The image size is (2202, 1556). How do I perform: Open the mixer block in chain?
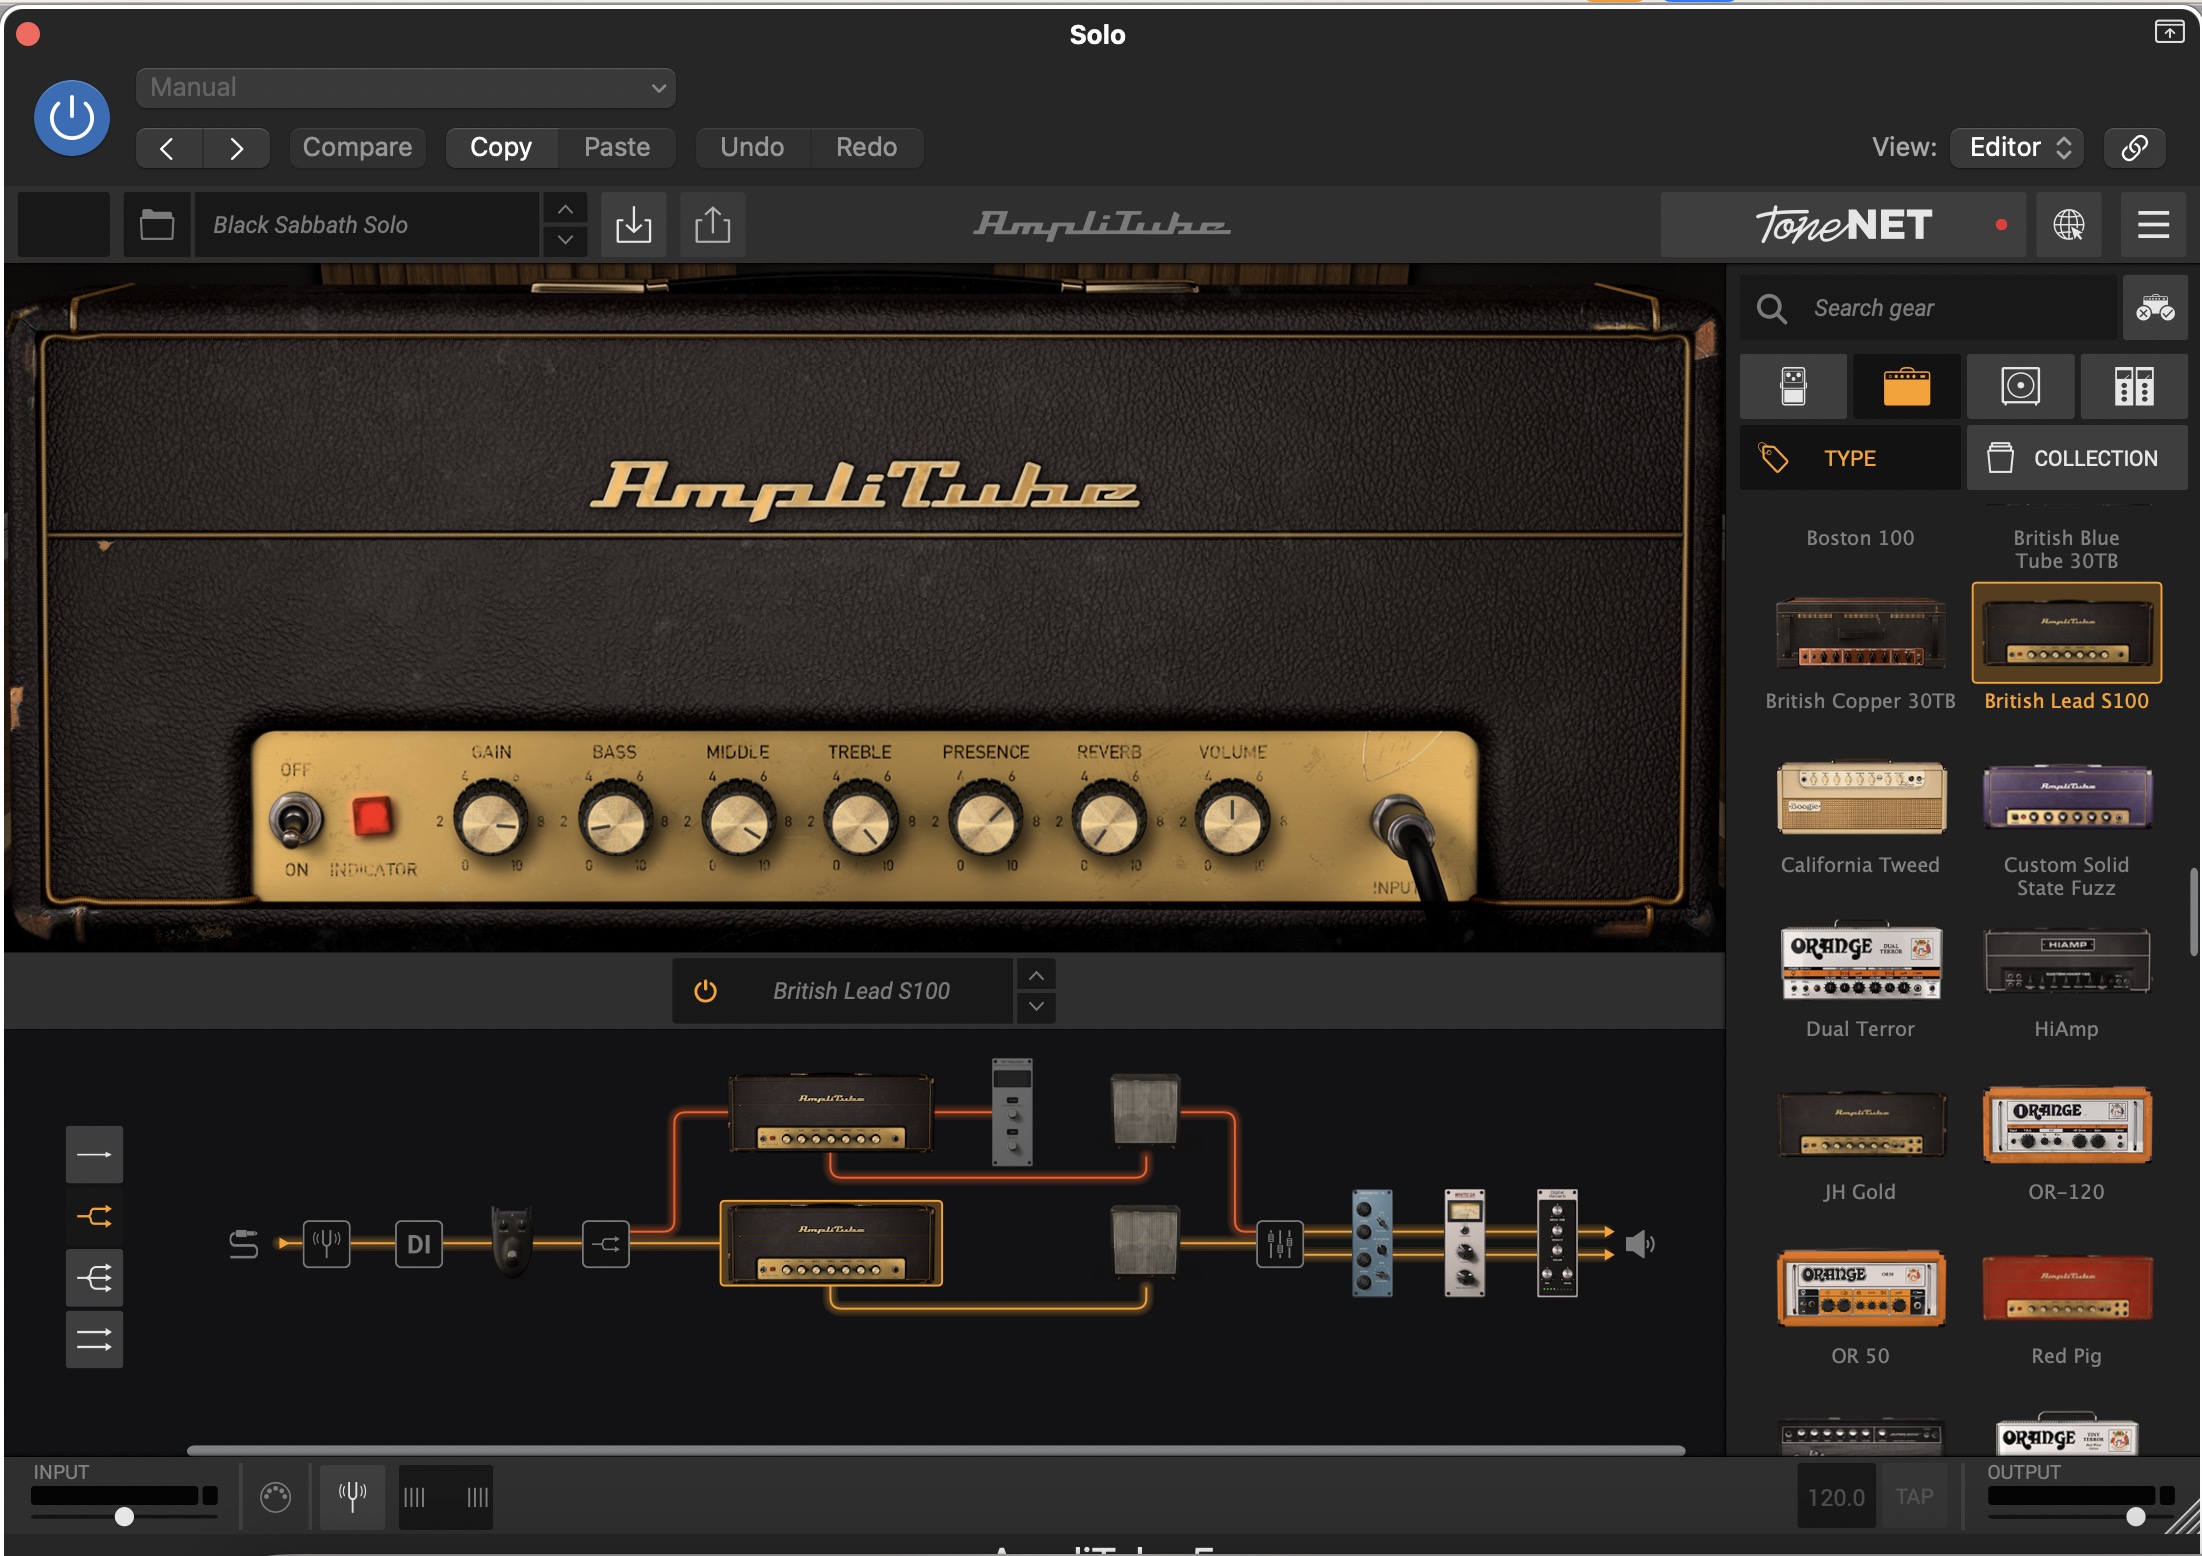point(1279,1244)
